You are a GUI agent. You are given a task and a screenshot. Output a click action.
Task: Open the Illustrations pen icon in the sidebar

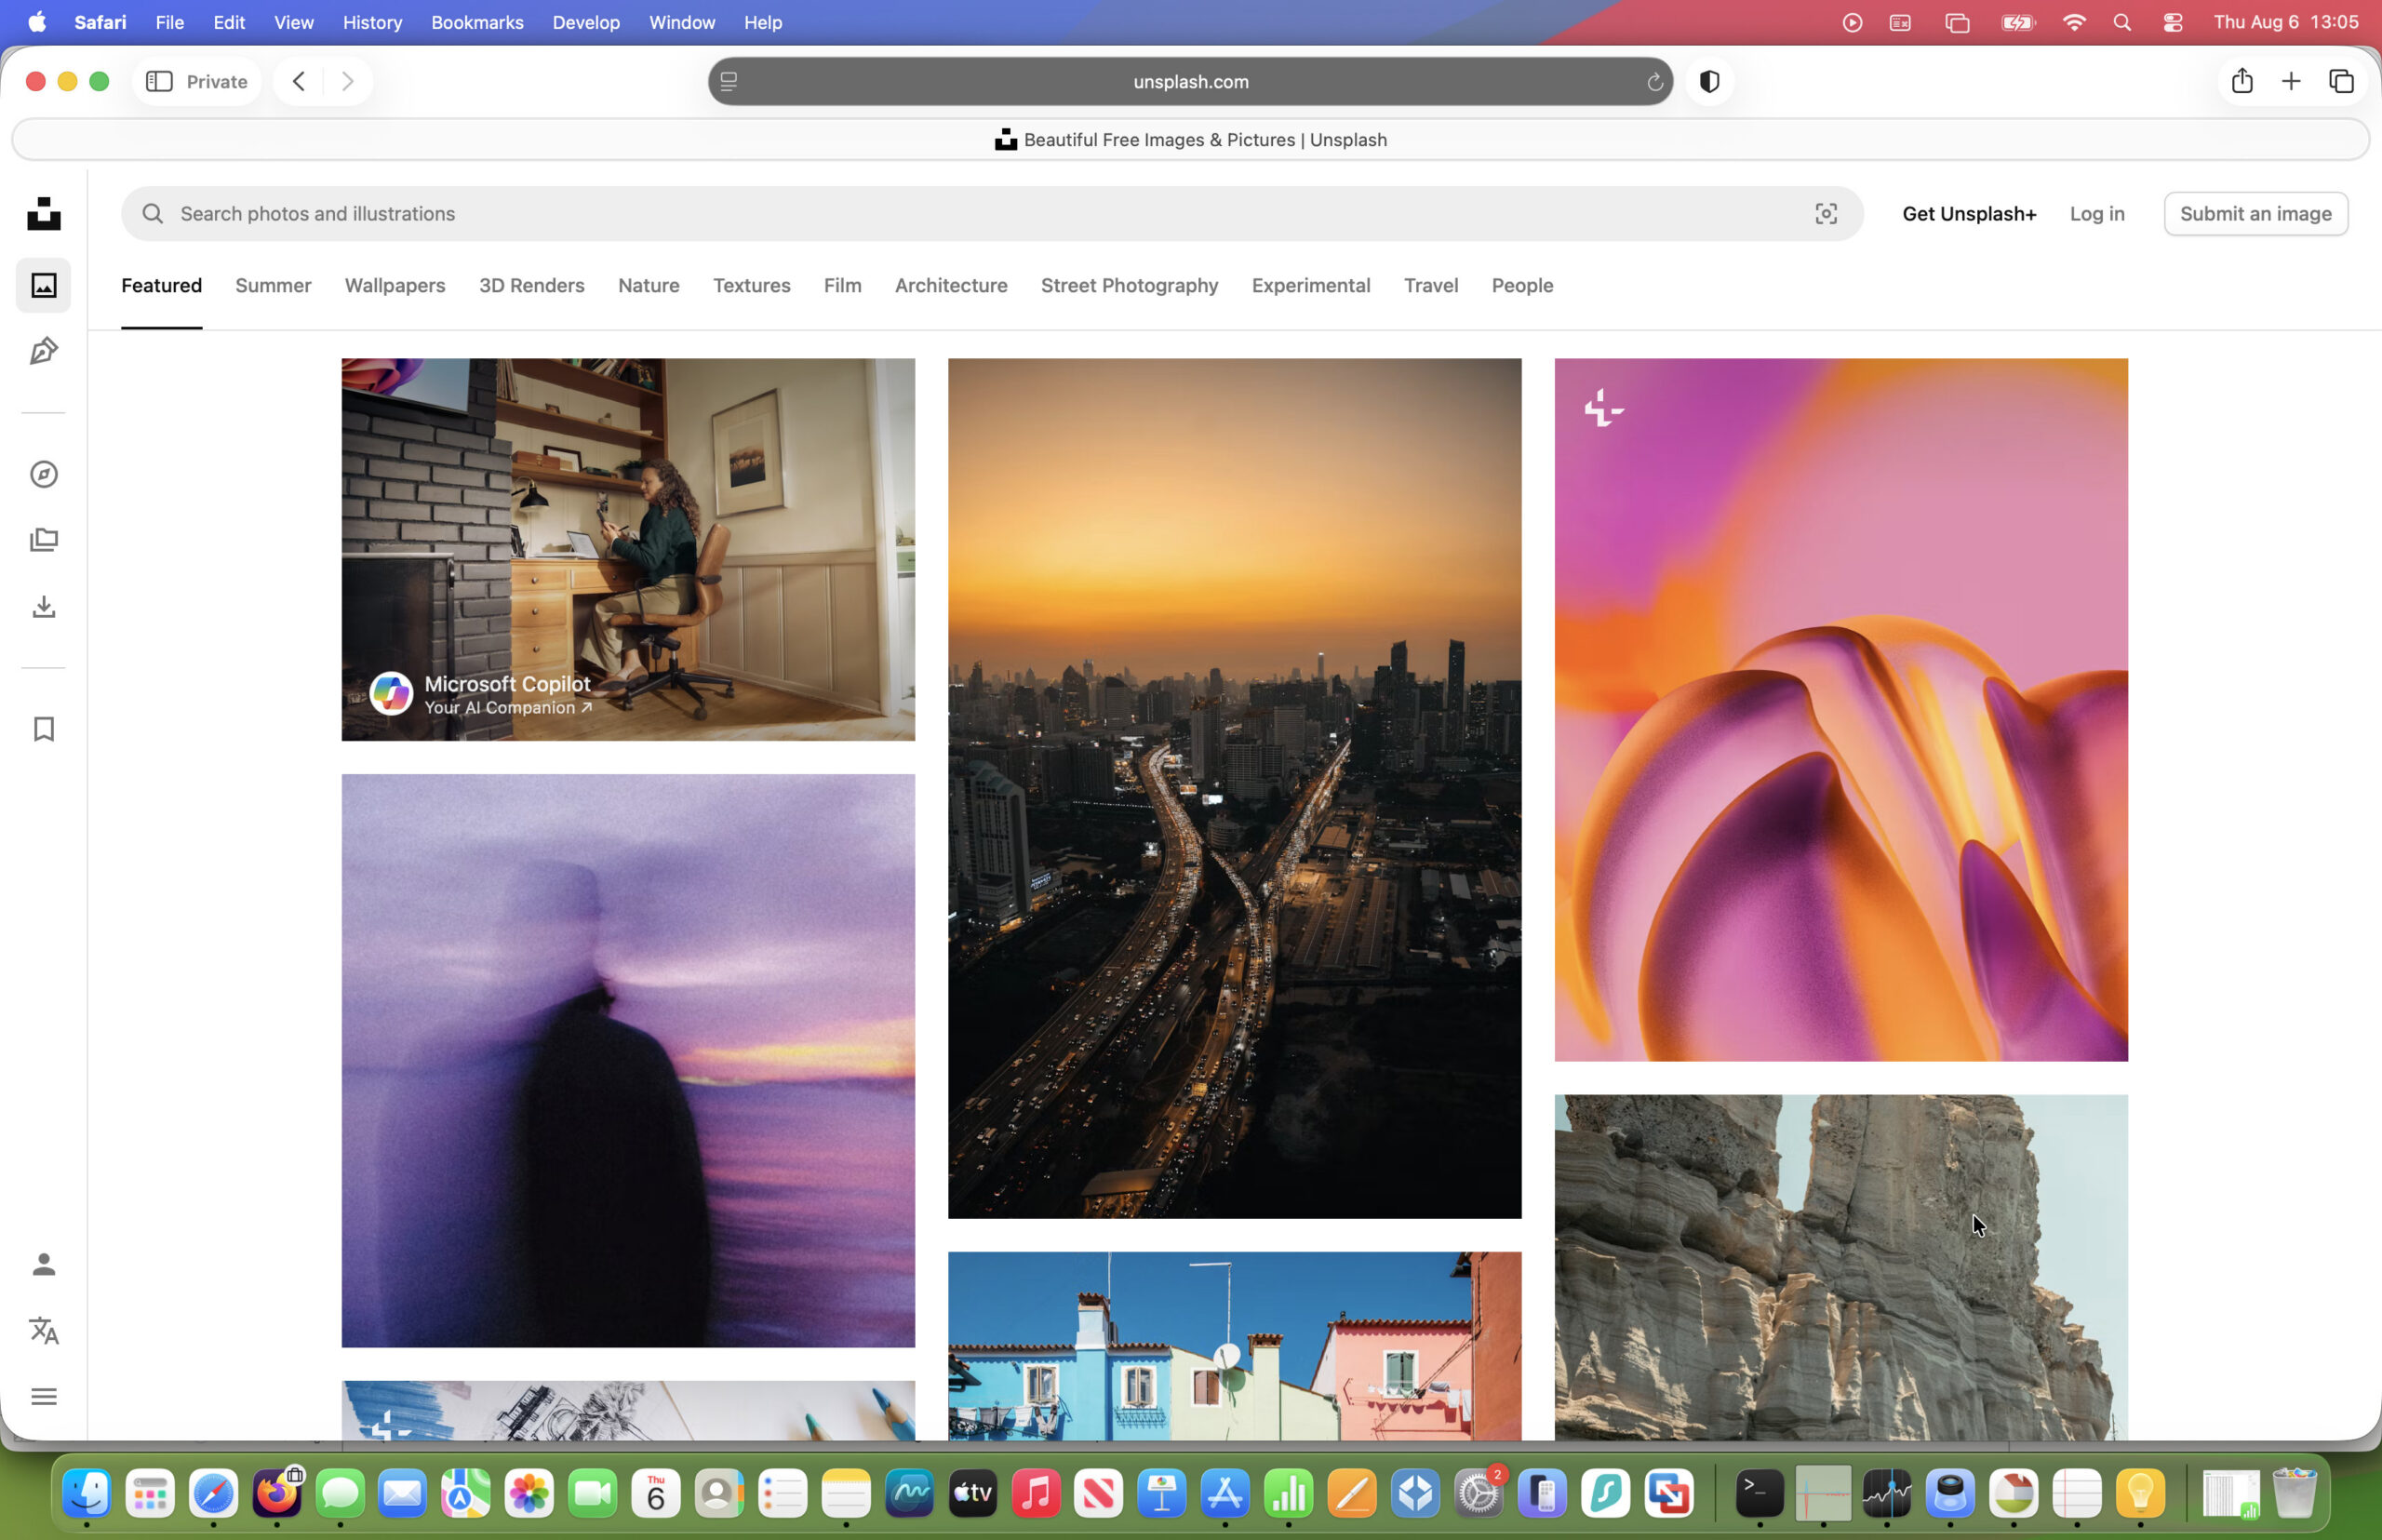pos(43,351)
